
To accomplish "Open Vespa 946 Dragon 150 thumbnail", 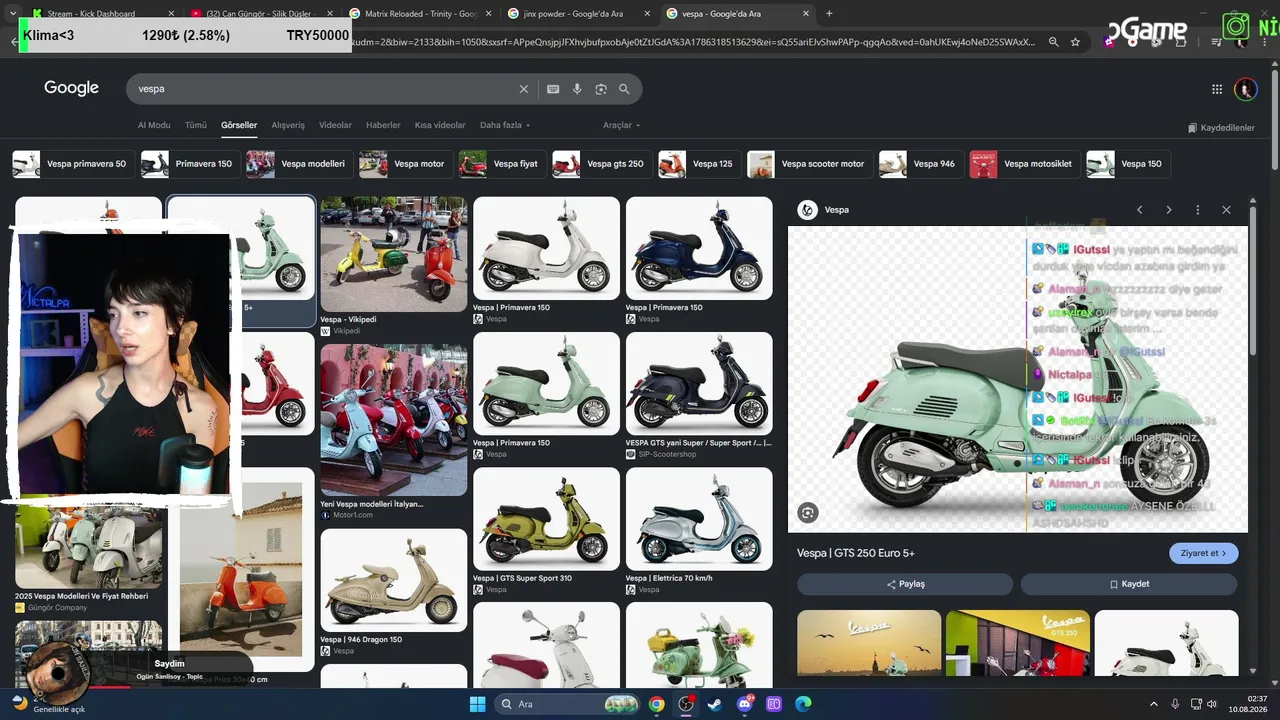I will point(393,580).
